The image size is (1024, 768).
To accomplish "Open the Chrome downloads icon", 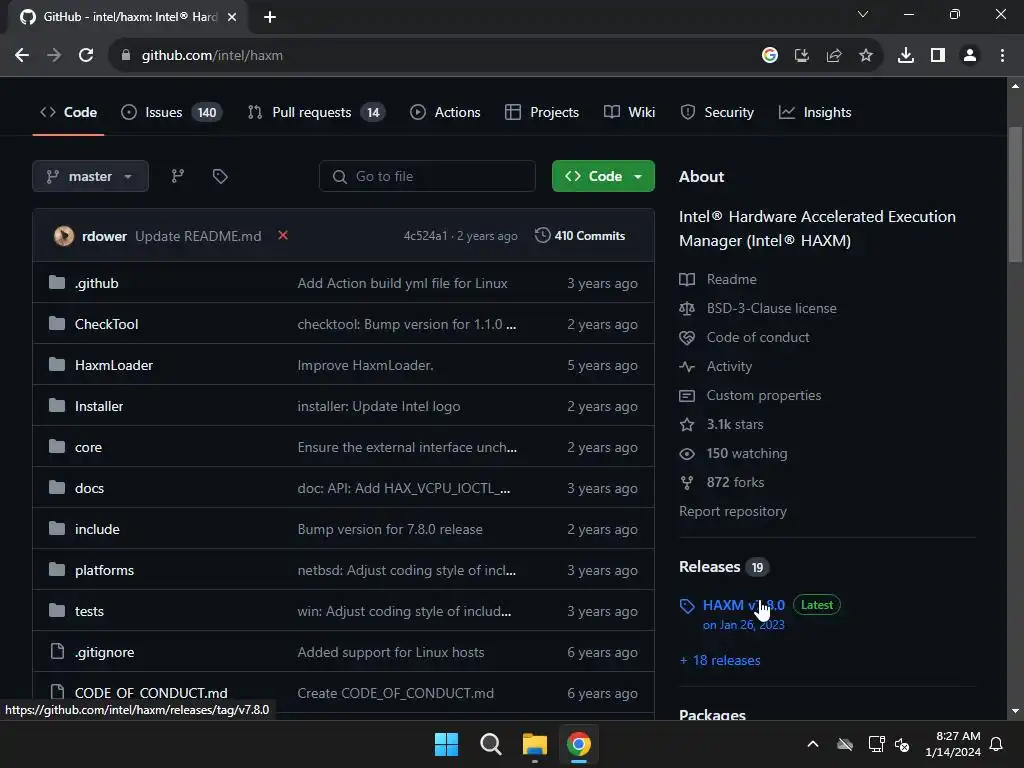I will point(906,56).
